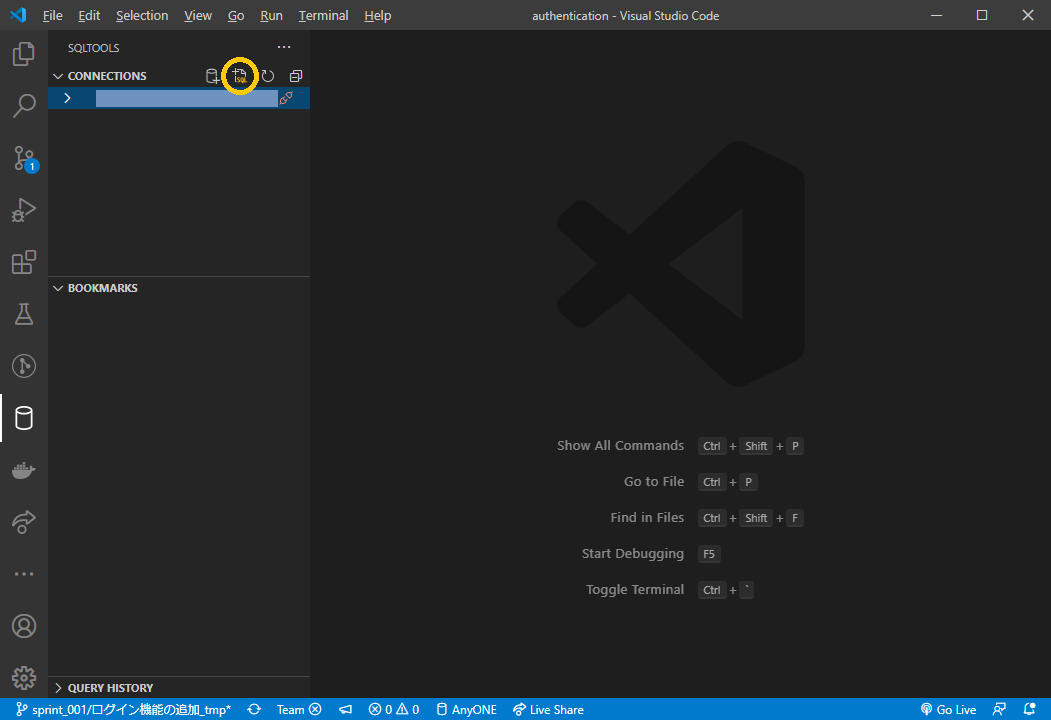Open the Extensions view
1051x720 pixels.
point(23,261)
